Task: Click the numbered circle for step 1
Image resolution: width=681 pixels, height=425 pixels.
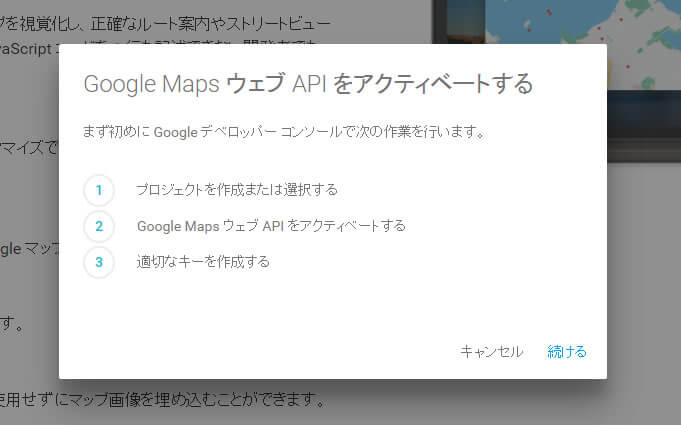Action: [99, 190]
